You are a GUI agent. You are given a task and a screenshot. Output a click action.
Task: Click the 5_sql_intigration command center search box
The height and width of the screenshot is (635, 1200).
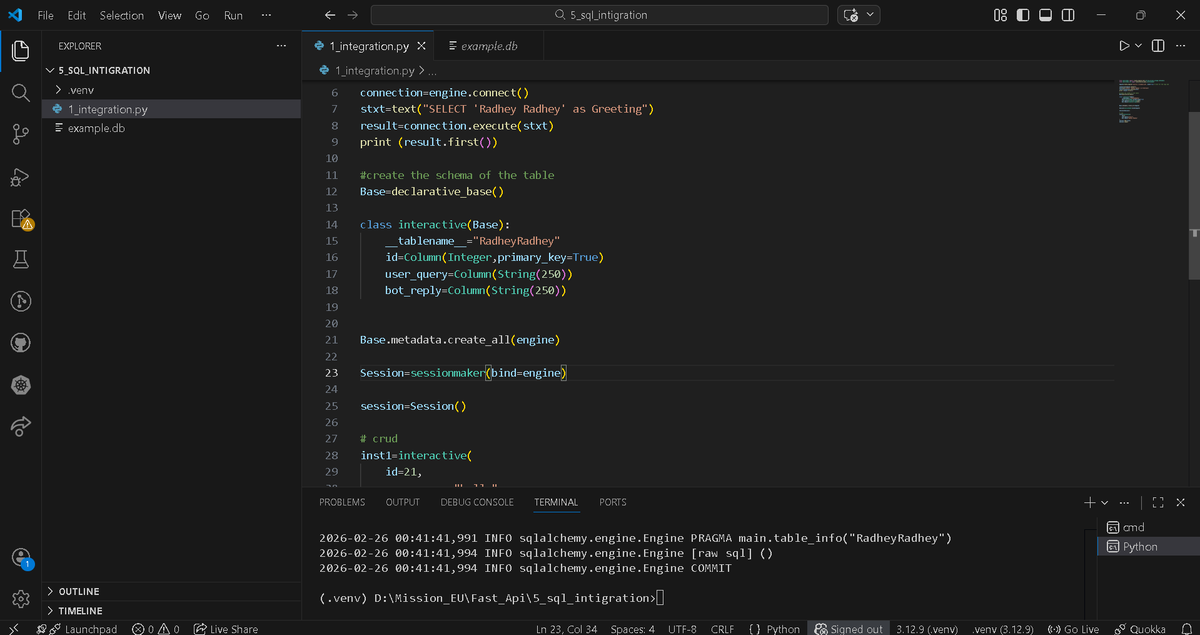point(599,15)
